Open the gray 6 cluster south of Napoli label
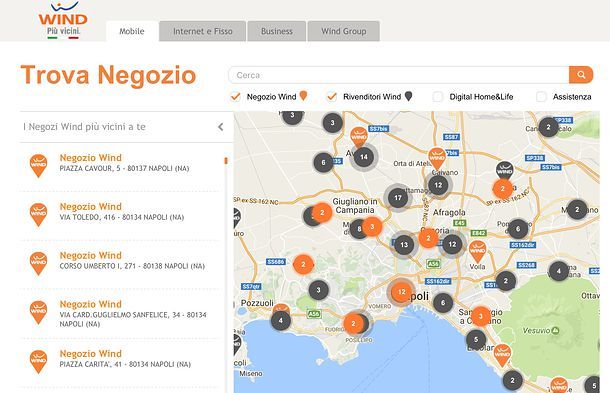This screenshot has height=393, width=610. point(443,303)
